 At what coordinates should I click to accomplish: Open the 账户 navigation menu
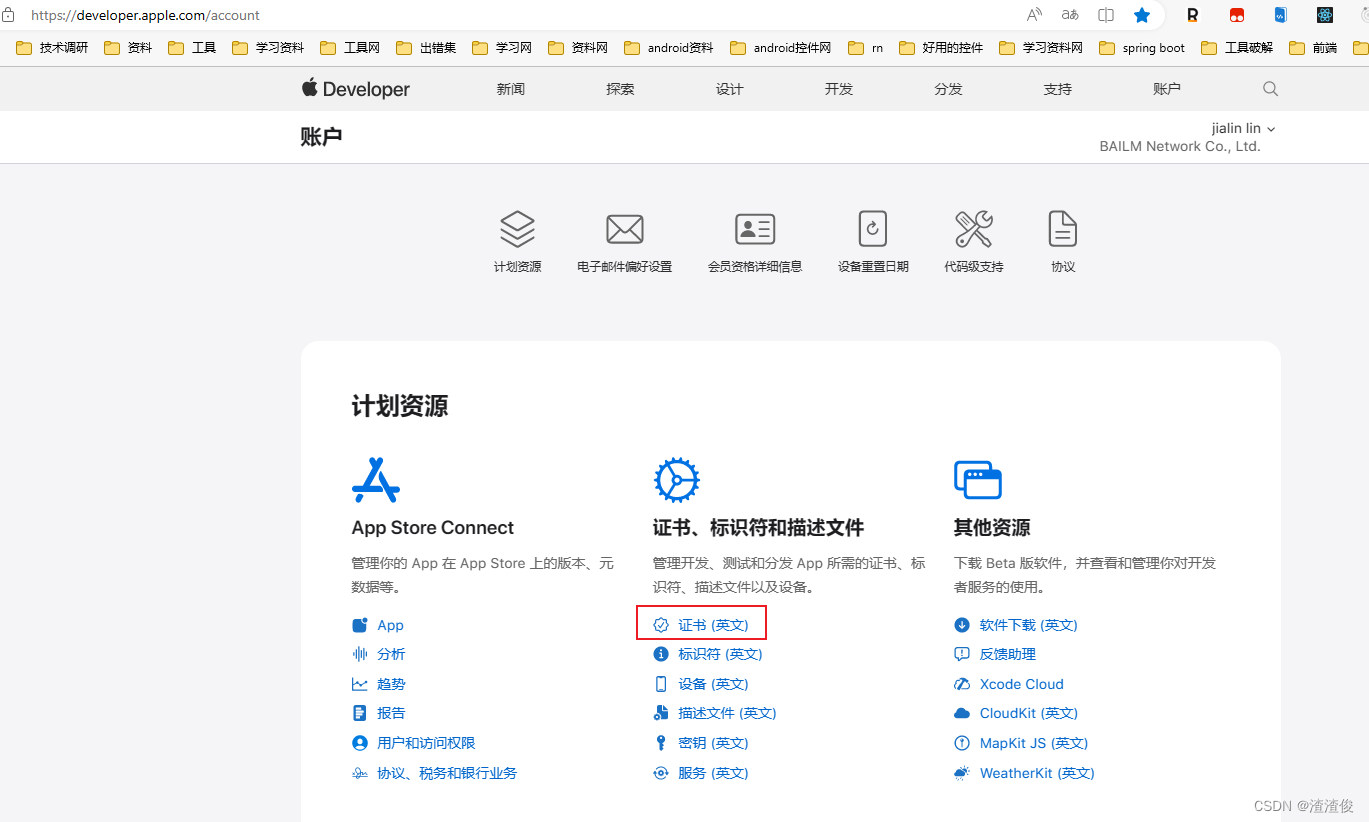[x=1167, y=89]
